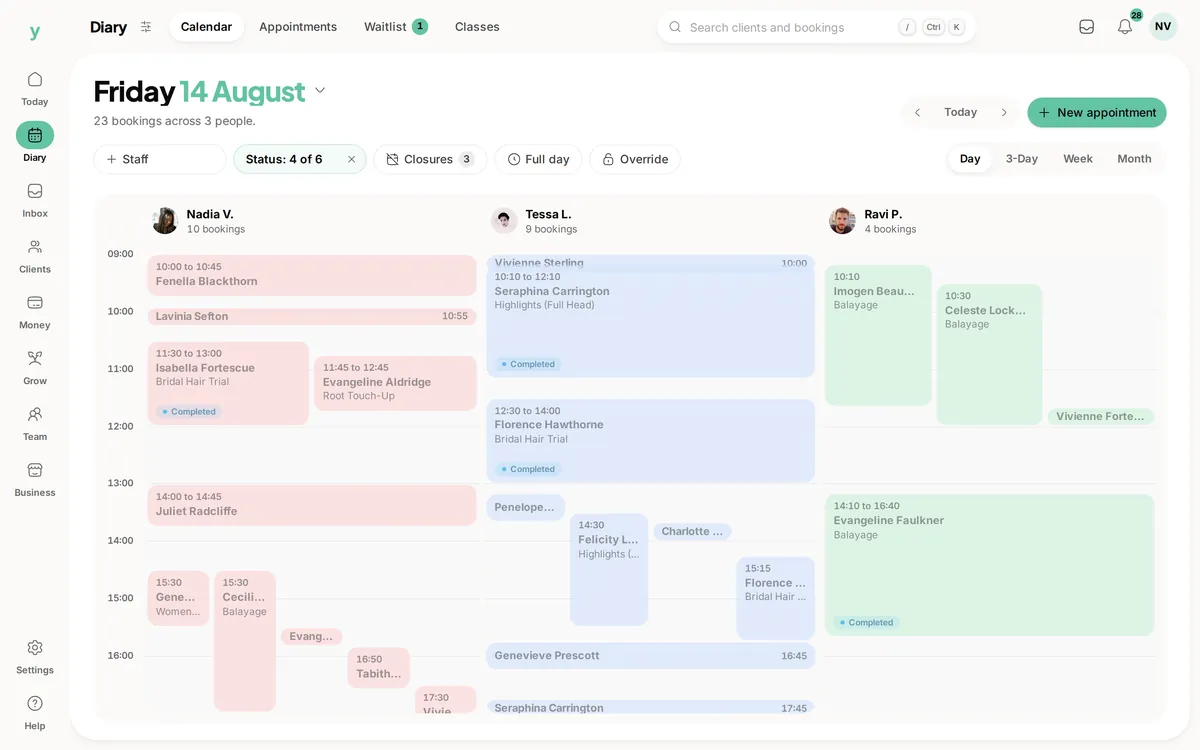Create a New appointment
Screen dimensions: 1200x750
pyautogui.click(x=1097, y=113)
